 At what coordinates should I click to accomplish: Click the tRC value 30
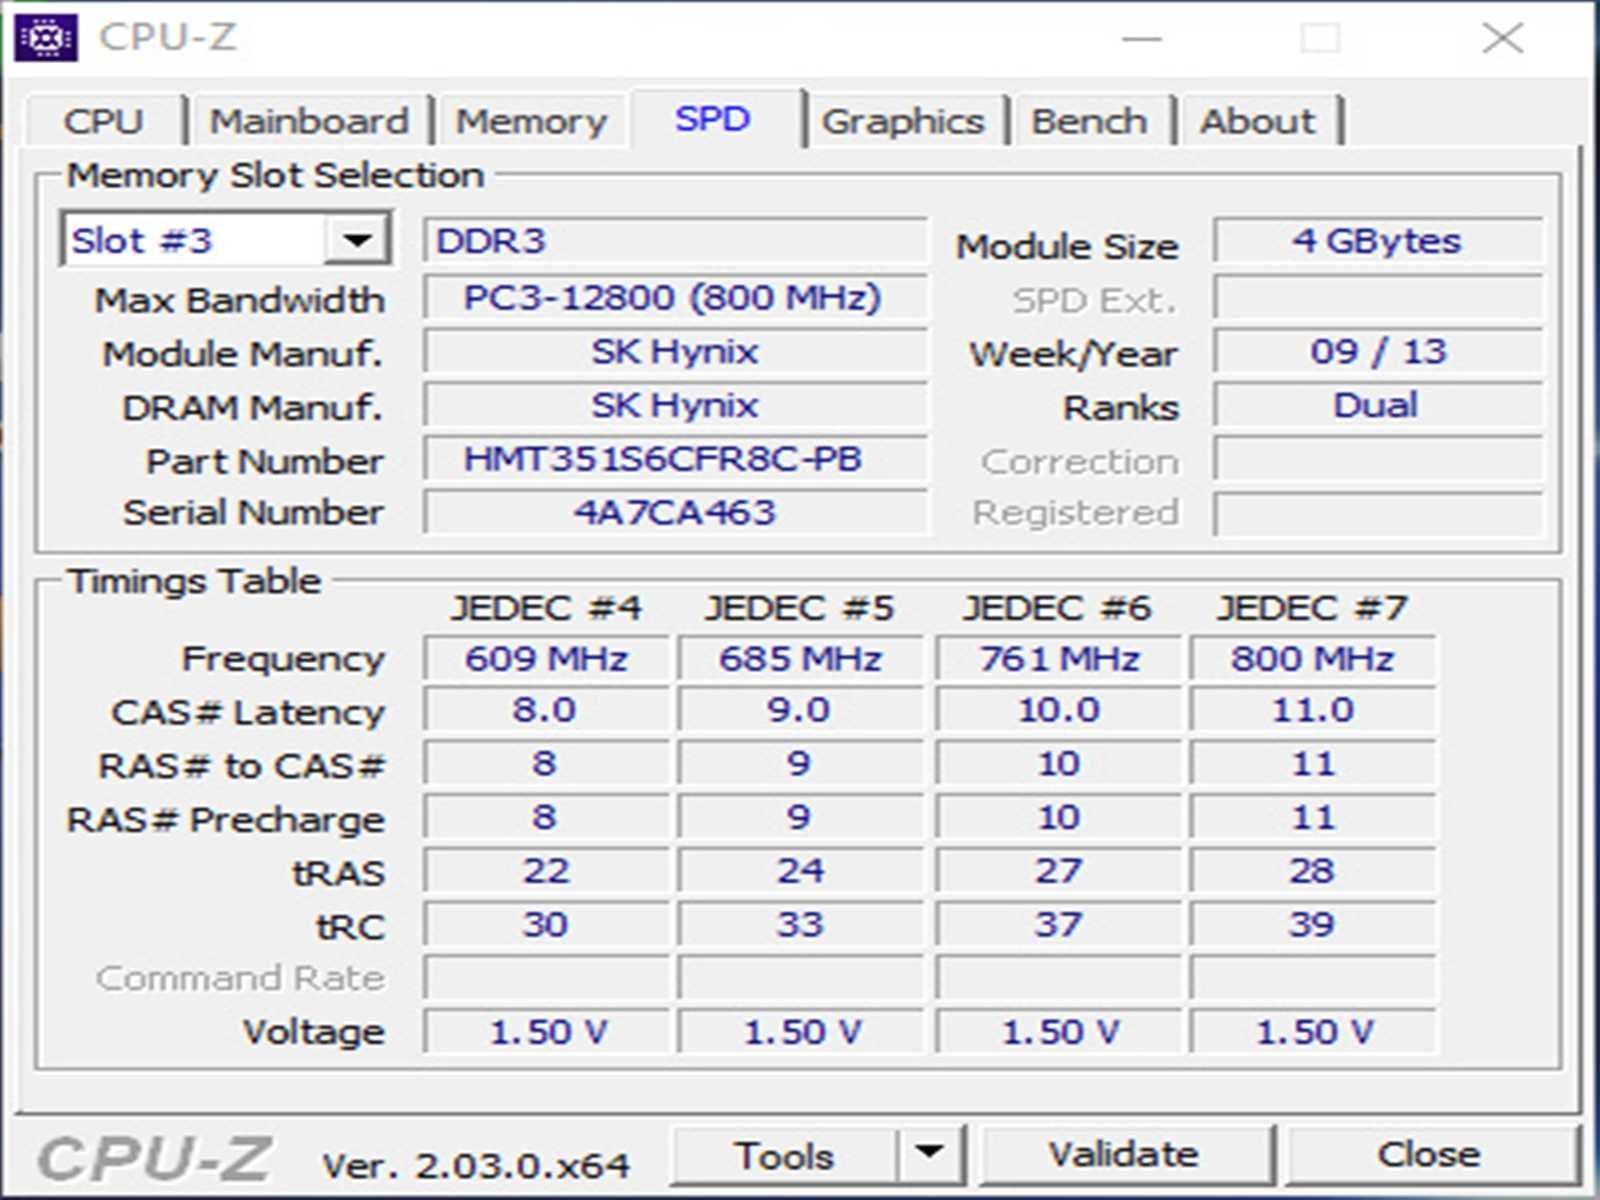(x=546, y=925)
